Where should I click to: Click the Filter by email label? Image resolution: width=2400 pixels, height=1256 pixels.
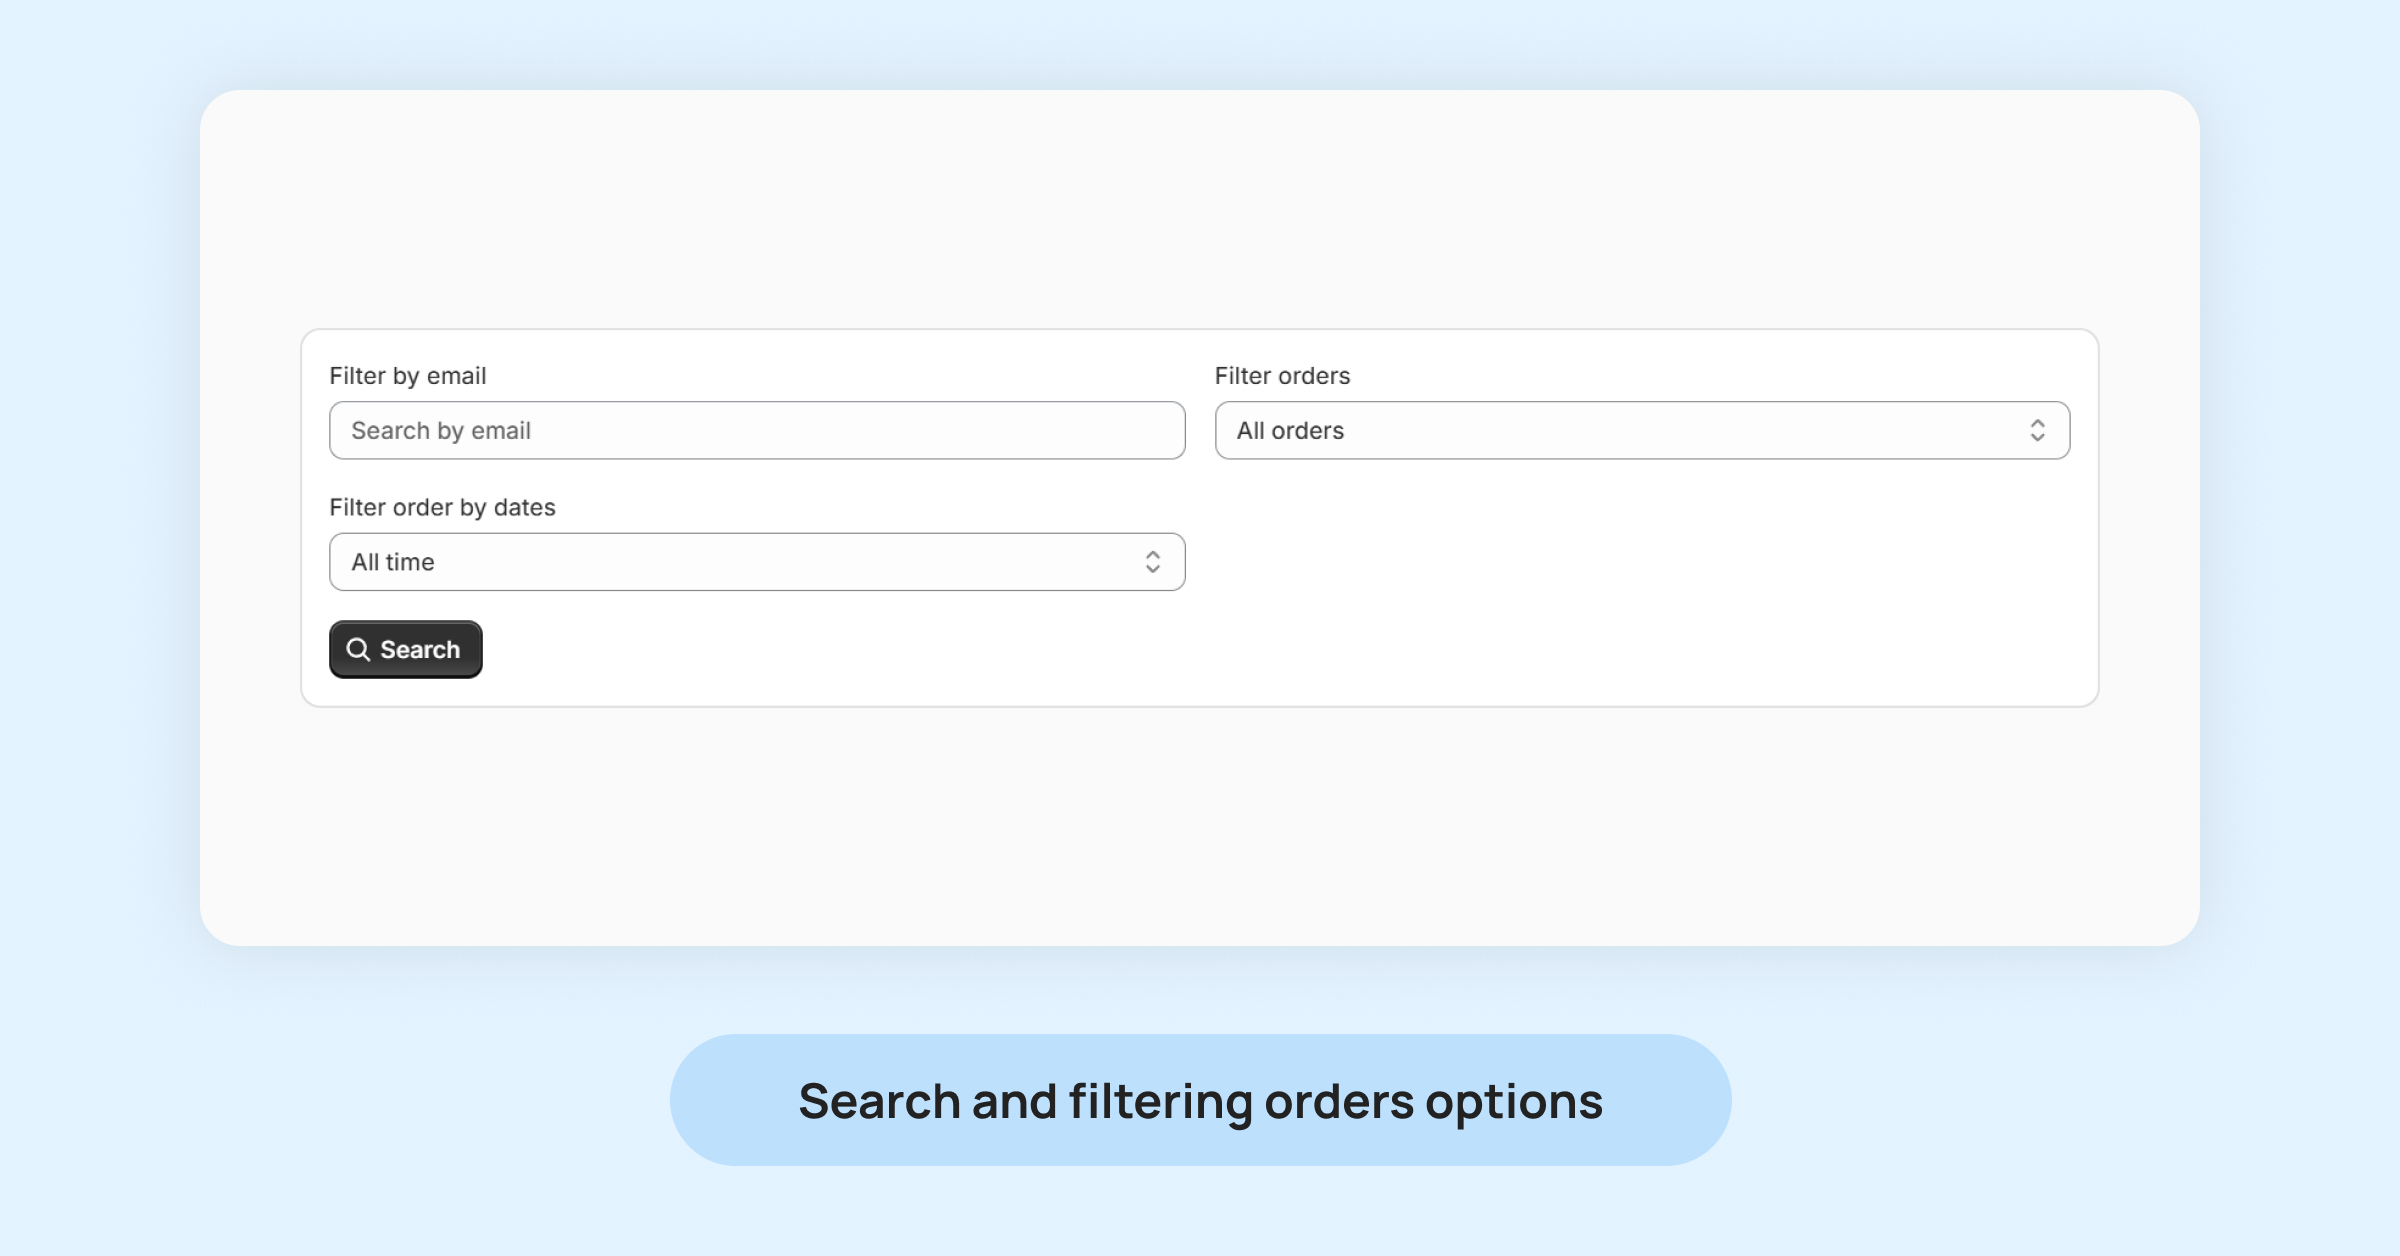(x=408, y=376)
